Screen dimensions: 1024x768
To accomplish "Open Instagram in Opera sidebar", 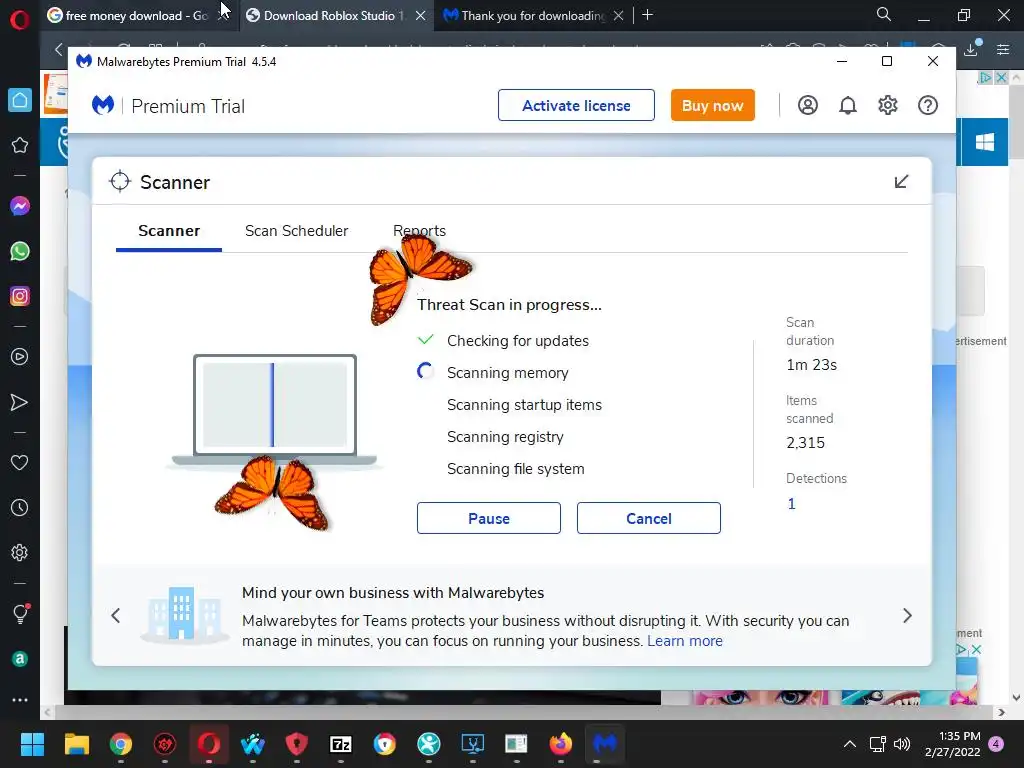I will pos(20,296).
